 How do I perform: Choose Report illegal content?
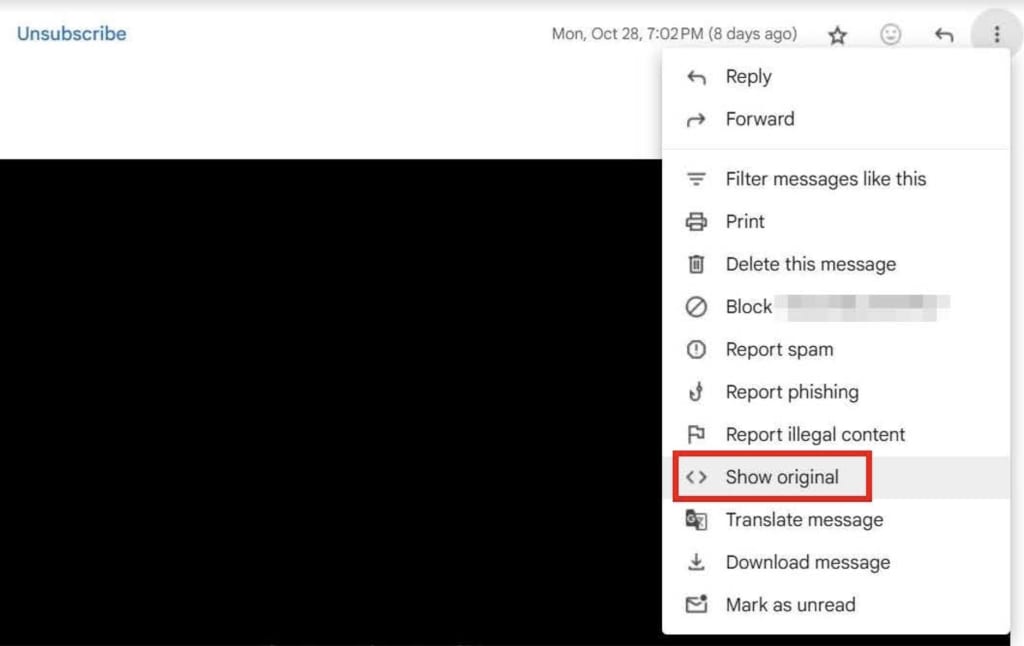click(x=836, y=434)
